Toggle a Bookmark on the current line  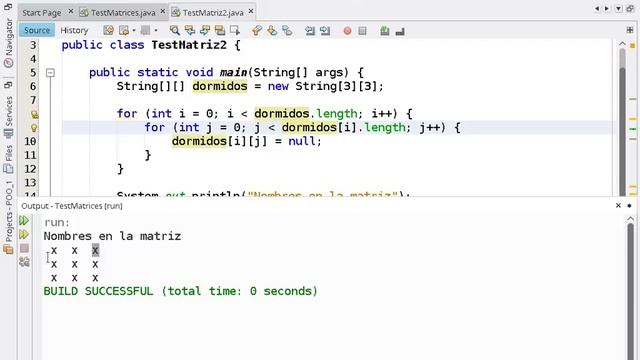pos(287,30)
